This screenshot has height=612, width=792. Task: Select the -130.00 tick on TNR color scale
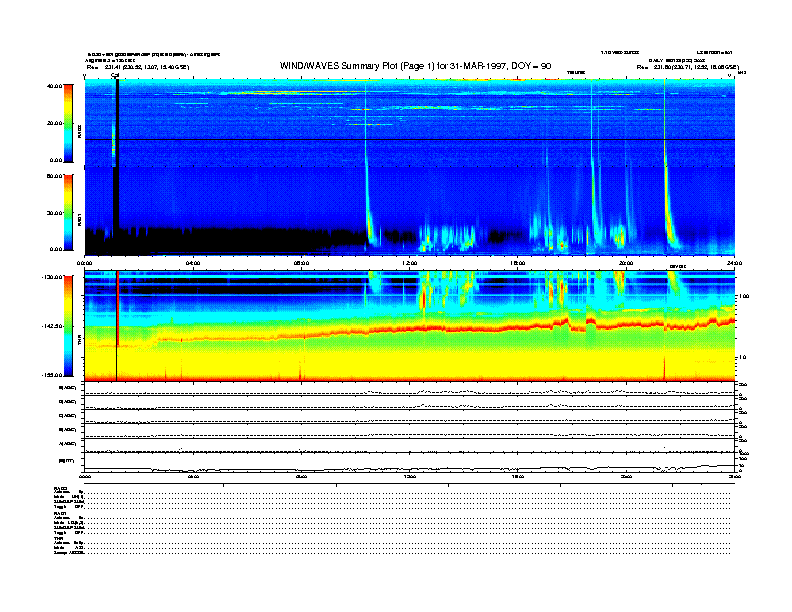tap(52, 277)
